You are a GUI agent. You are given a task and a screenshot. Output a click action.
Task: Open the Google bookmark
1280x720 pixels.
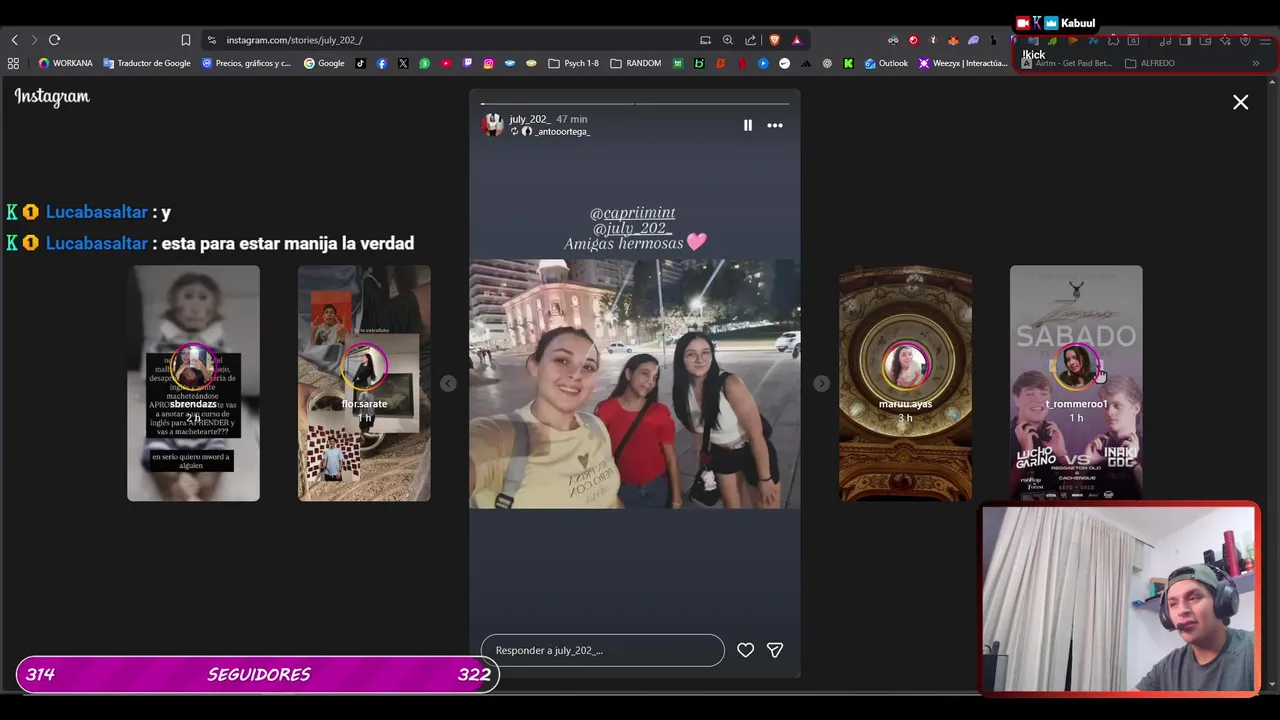[x=324, y=63]
